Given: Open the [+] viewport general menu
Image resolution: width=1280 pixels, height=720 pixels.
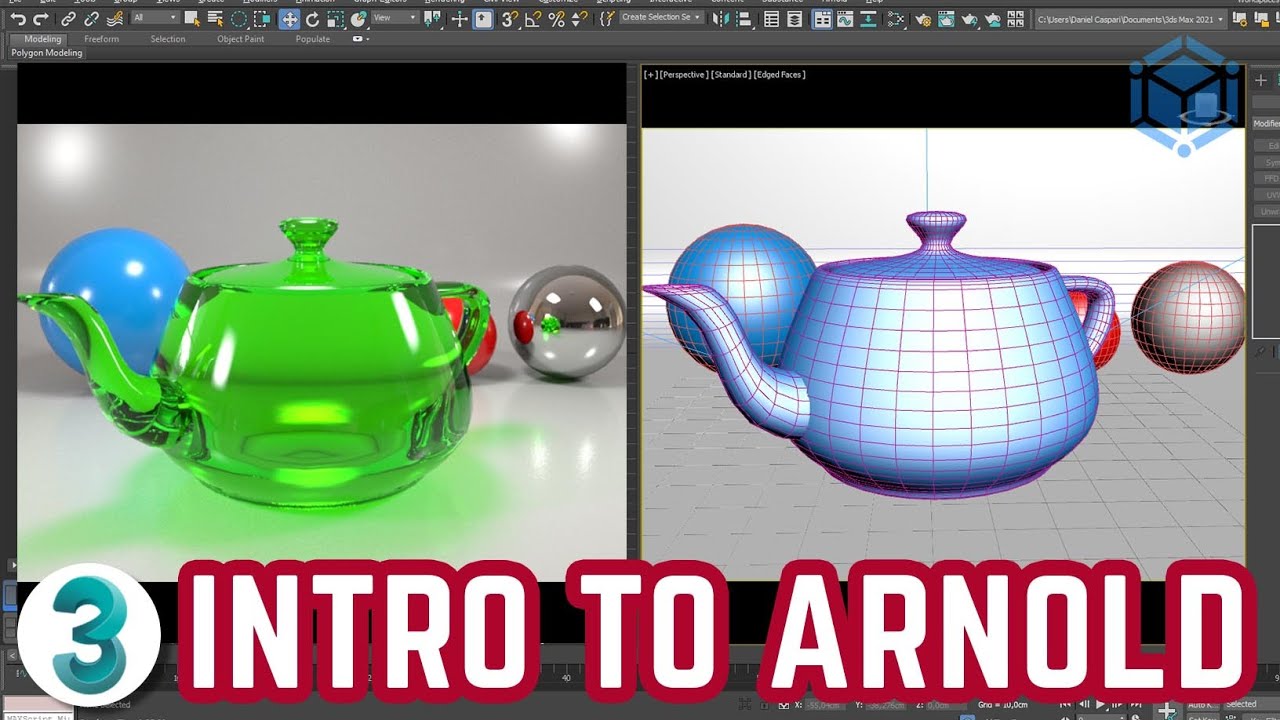Looking at the screenshot, I should [650, 75].
